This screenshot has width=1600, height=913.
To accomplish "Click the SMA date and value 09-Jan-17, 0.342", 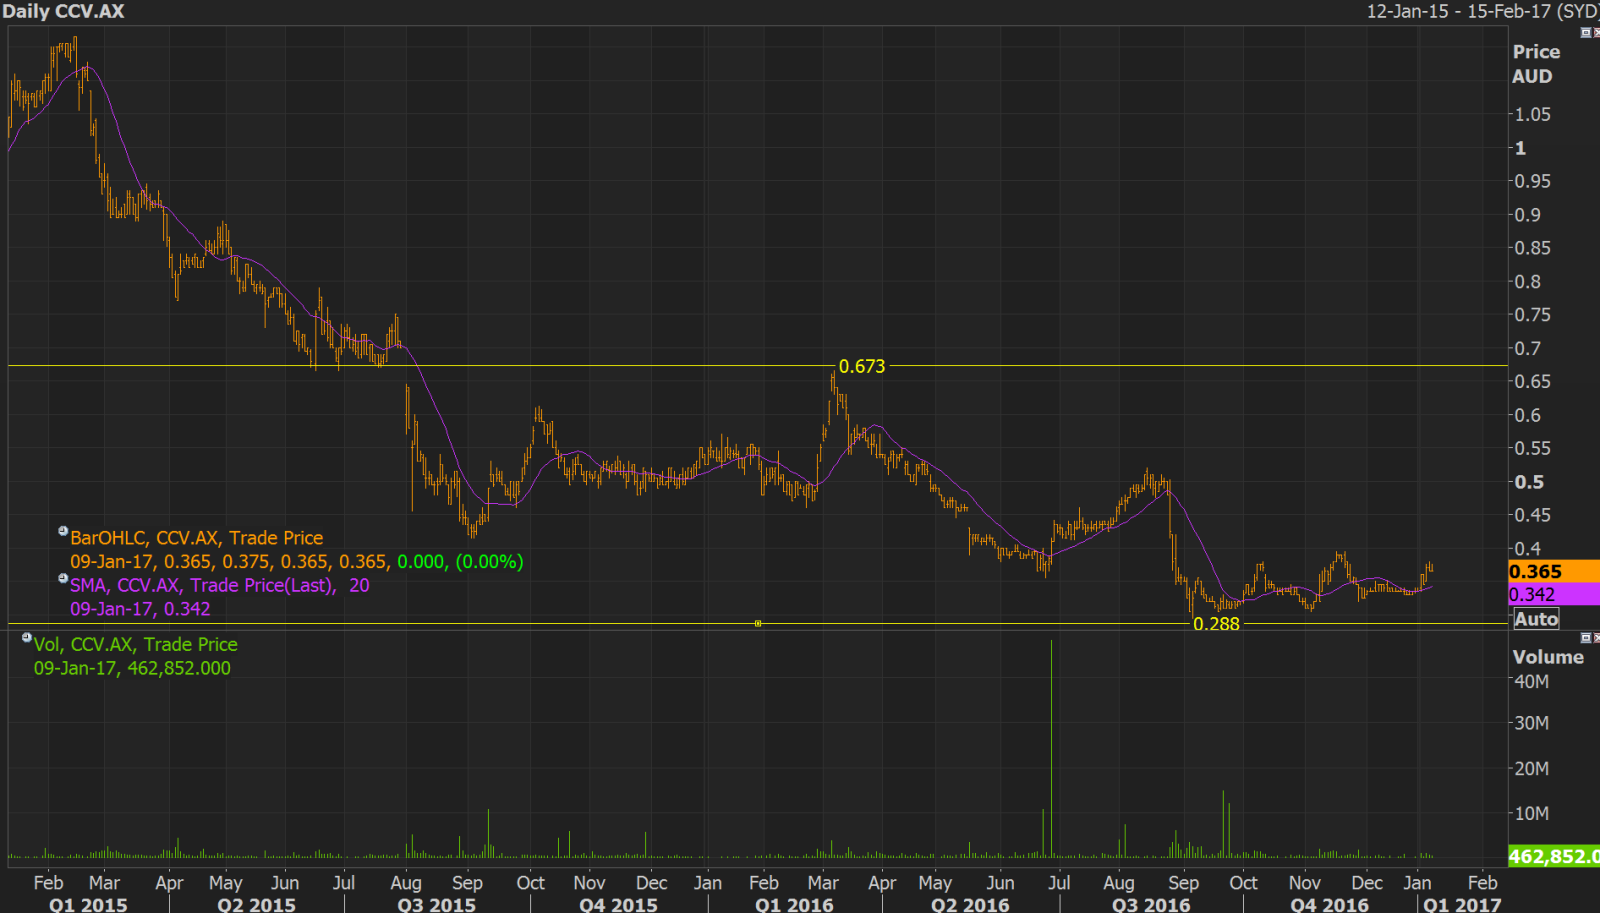I will [140, 609].
